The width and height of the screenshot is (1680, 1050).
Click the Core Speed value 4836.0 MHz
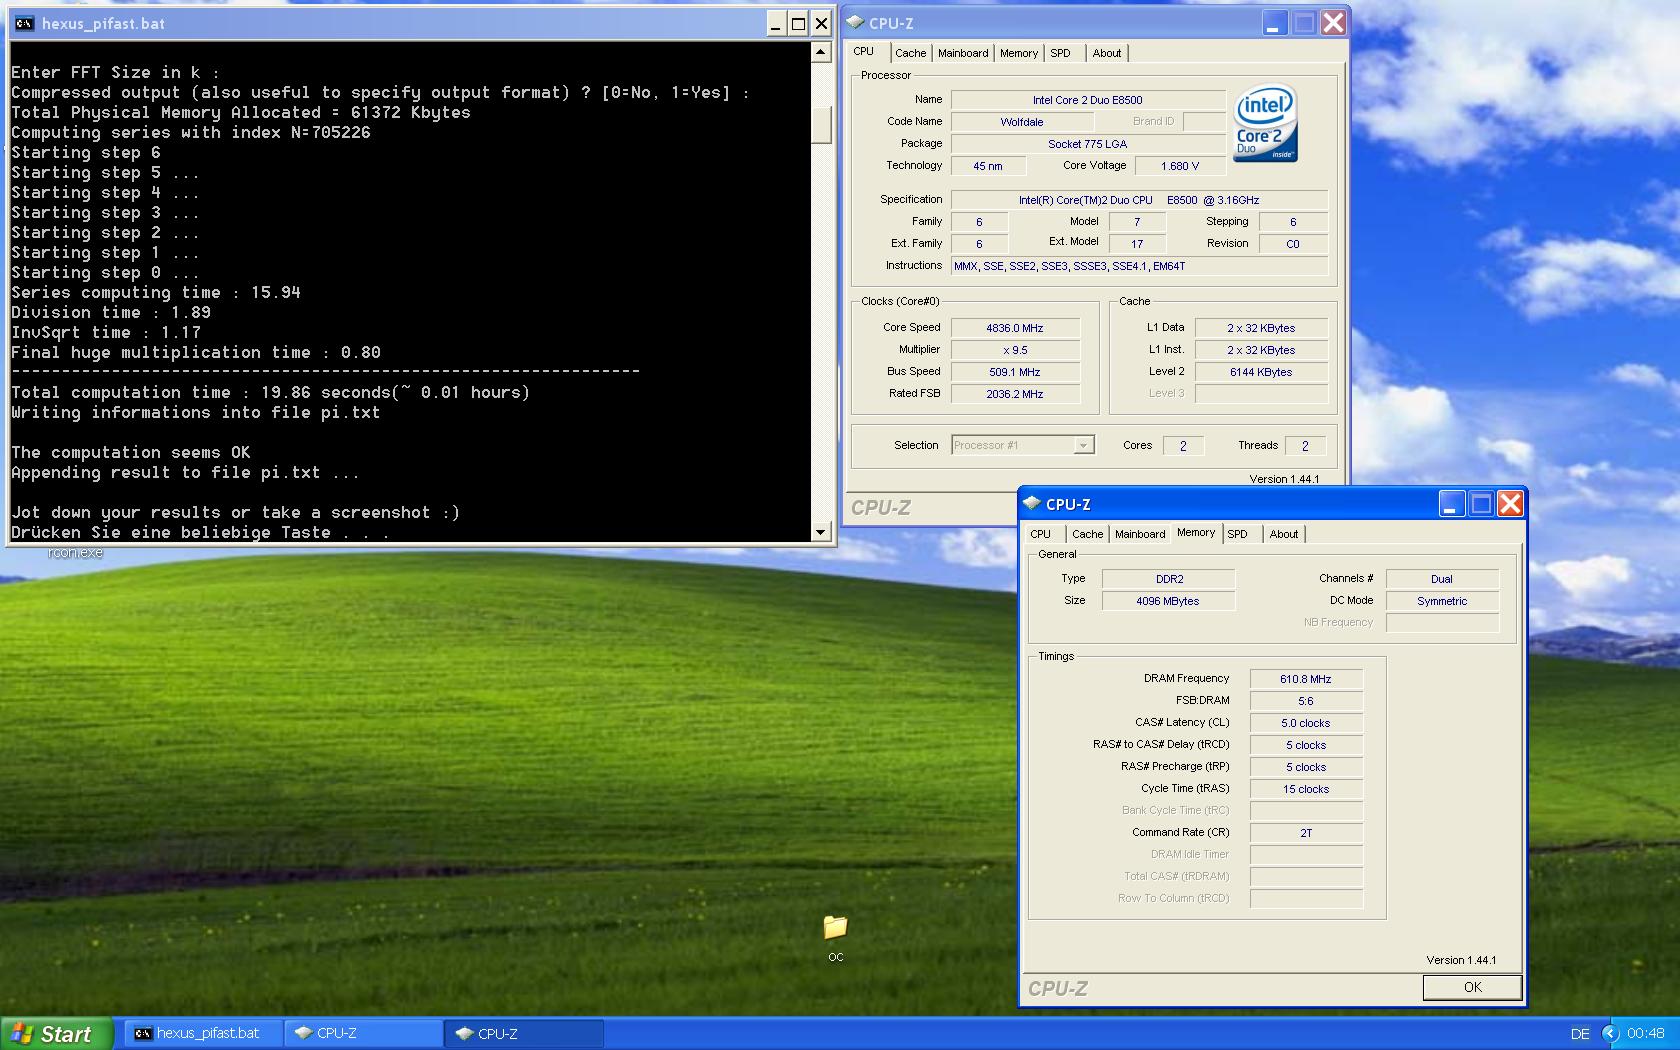tap(1015, 328)
